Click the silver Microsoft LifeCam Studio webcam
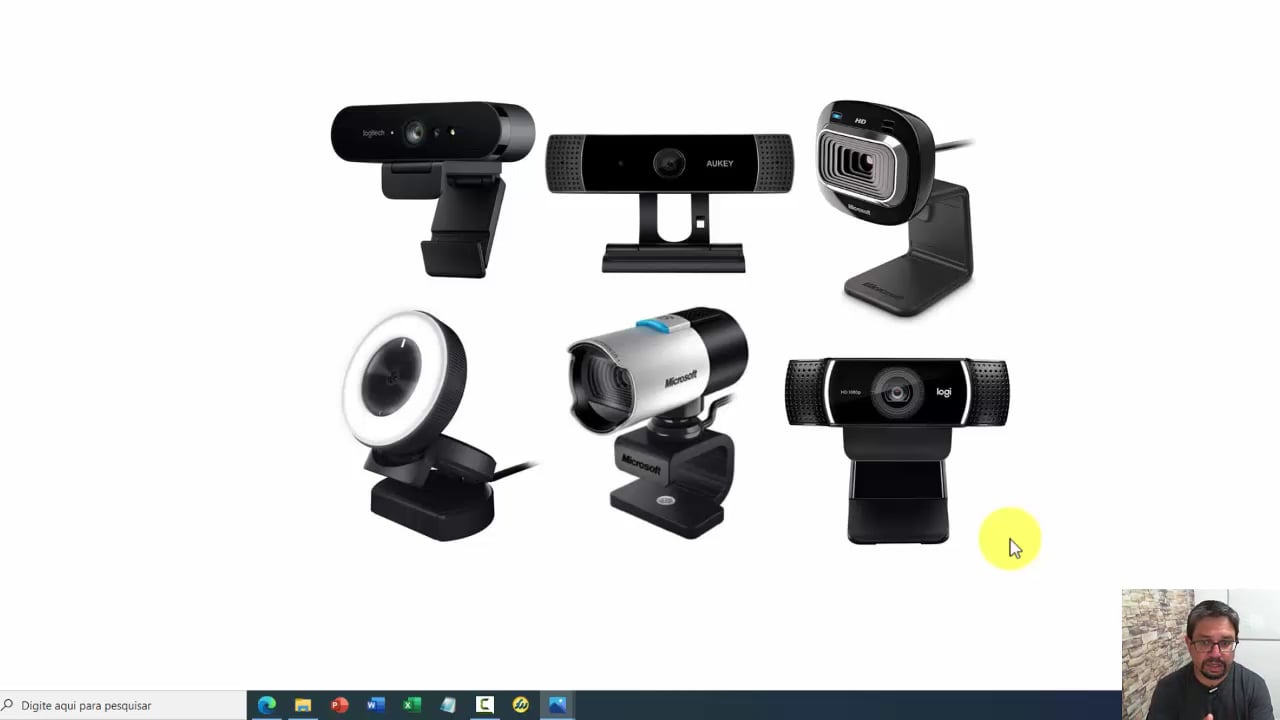 [658, 422]
